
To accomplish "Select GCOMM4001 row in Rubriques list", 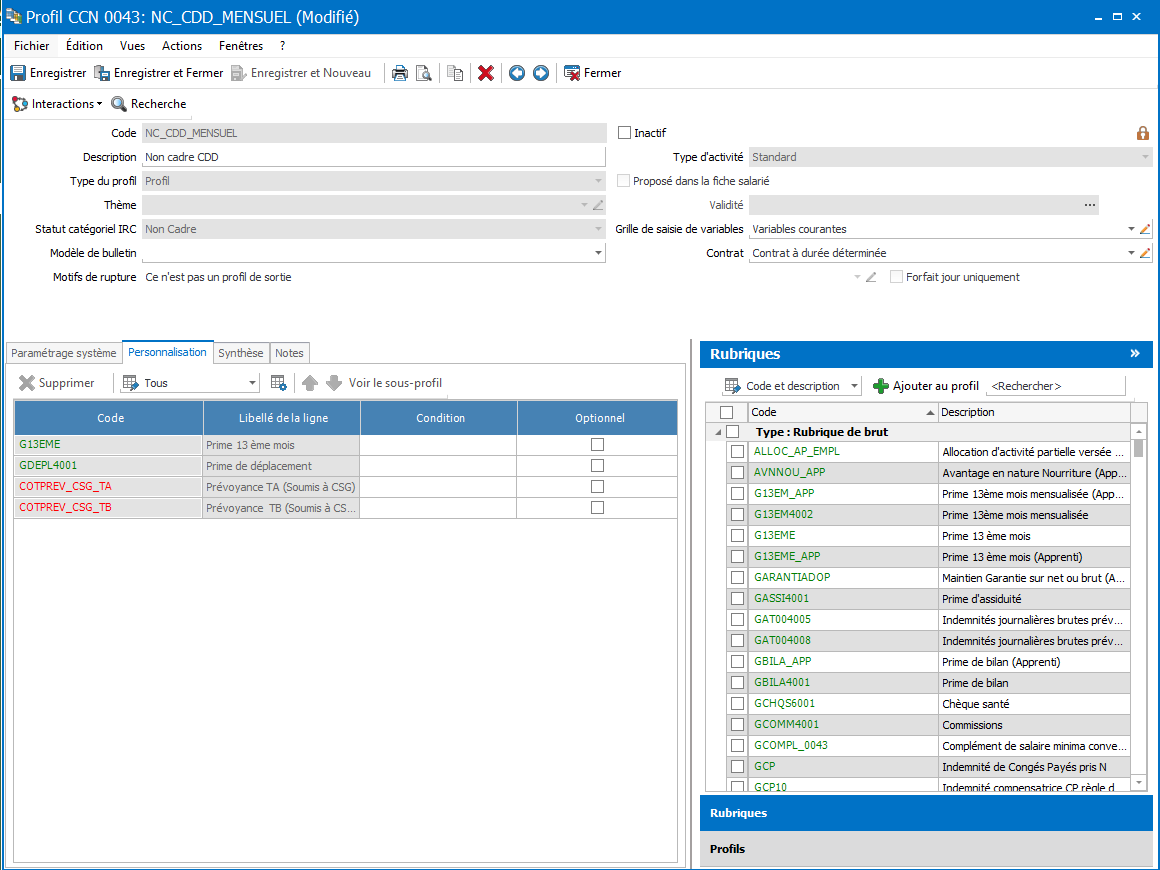I will click(x=930, y=725).
